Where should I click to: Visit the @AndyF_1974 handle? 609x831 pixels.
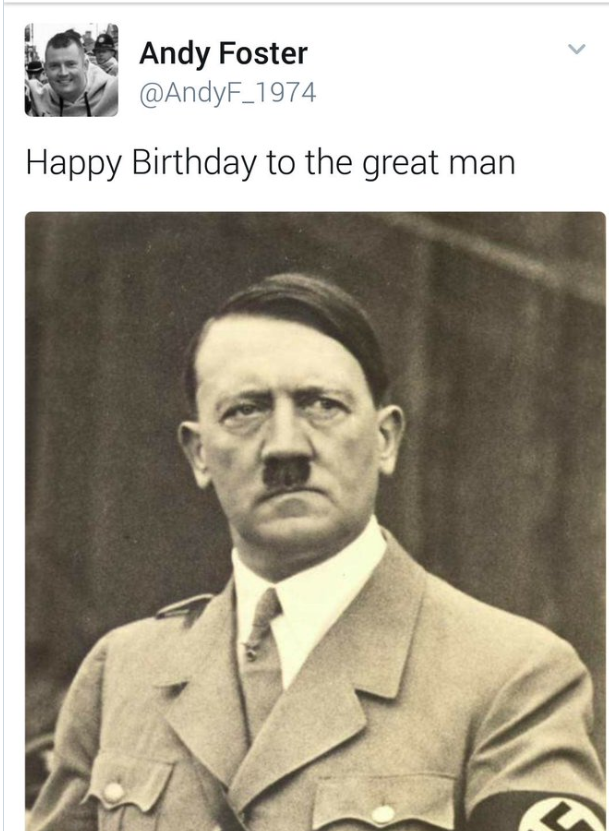pos(228,93)
